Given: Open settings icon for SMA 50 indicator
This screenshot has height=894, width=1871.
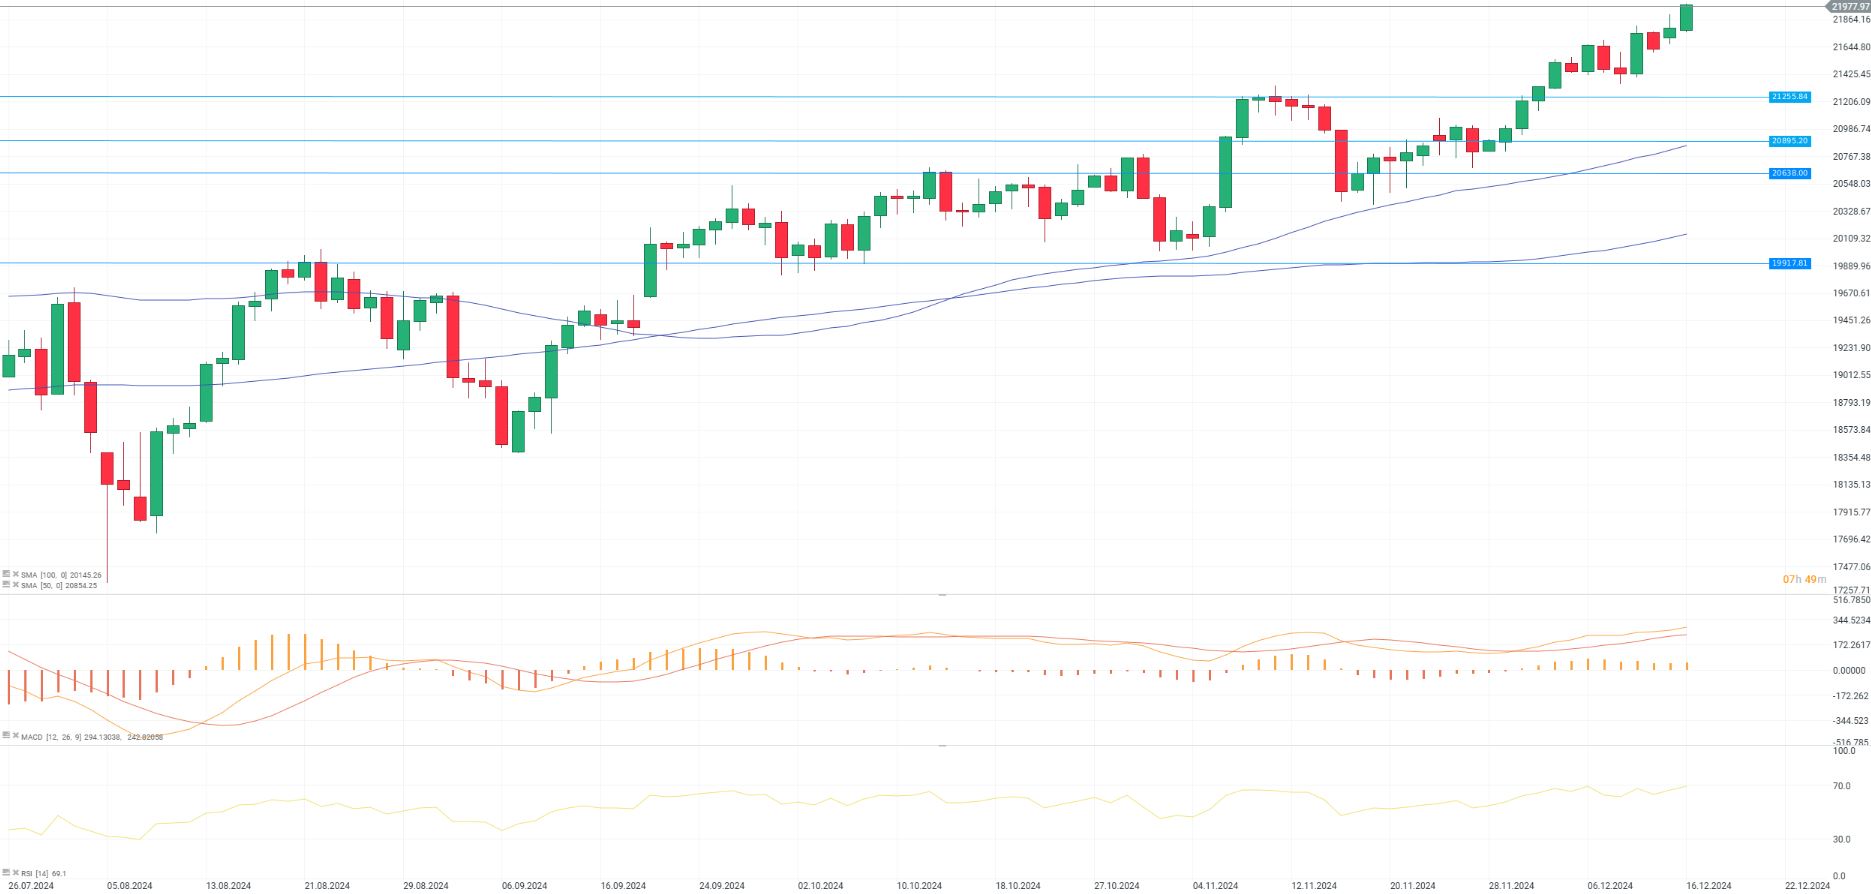Looking at the screenshot, I should point(6,585).
